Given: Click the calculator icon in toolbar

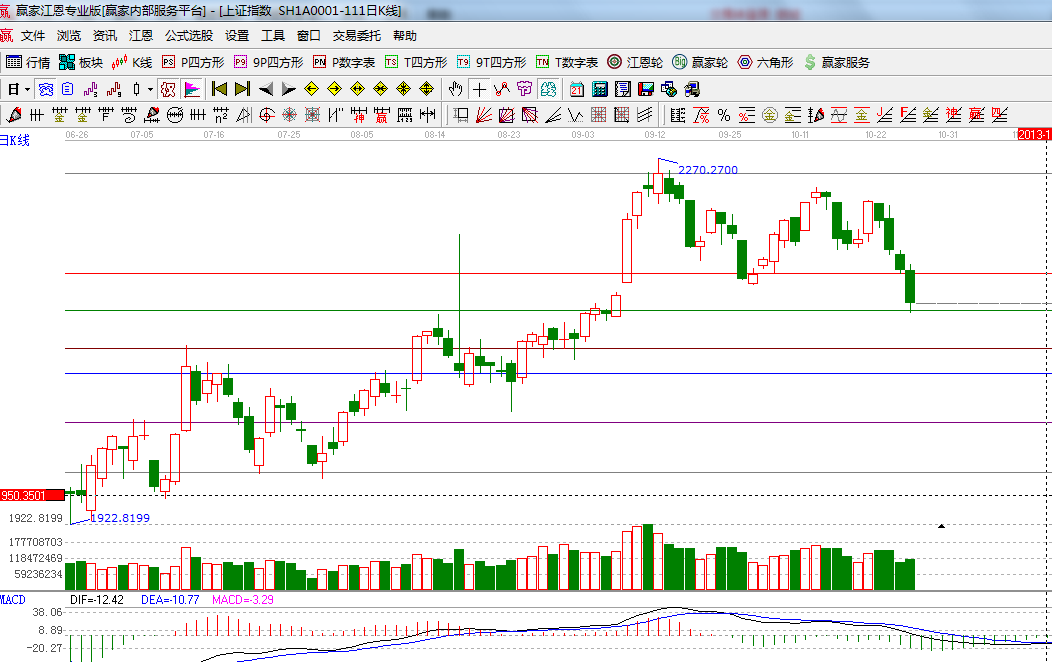Looking at the screenshot, I should pos(600,89).
